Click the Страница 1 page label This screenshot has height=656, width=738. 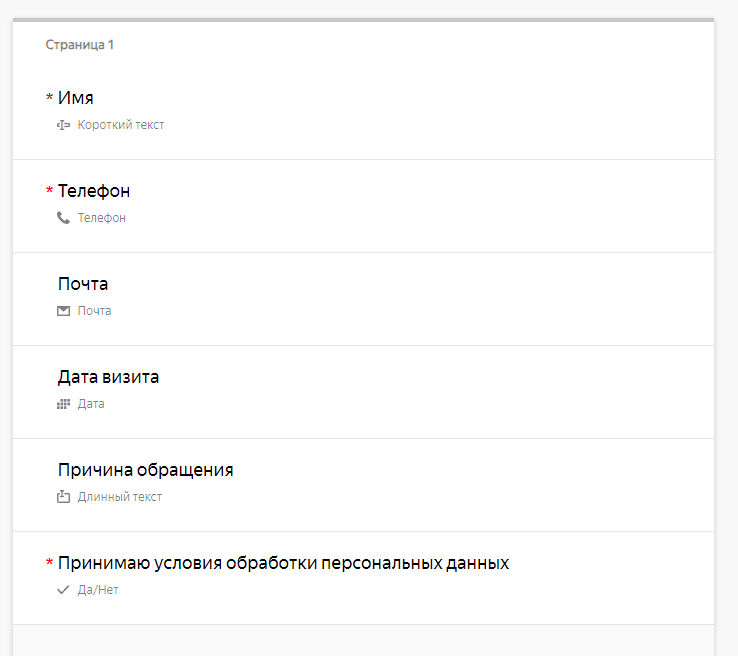(x=80, y=45)
